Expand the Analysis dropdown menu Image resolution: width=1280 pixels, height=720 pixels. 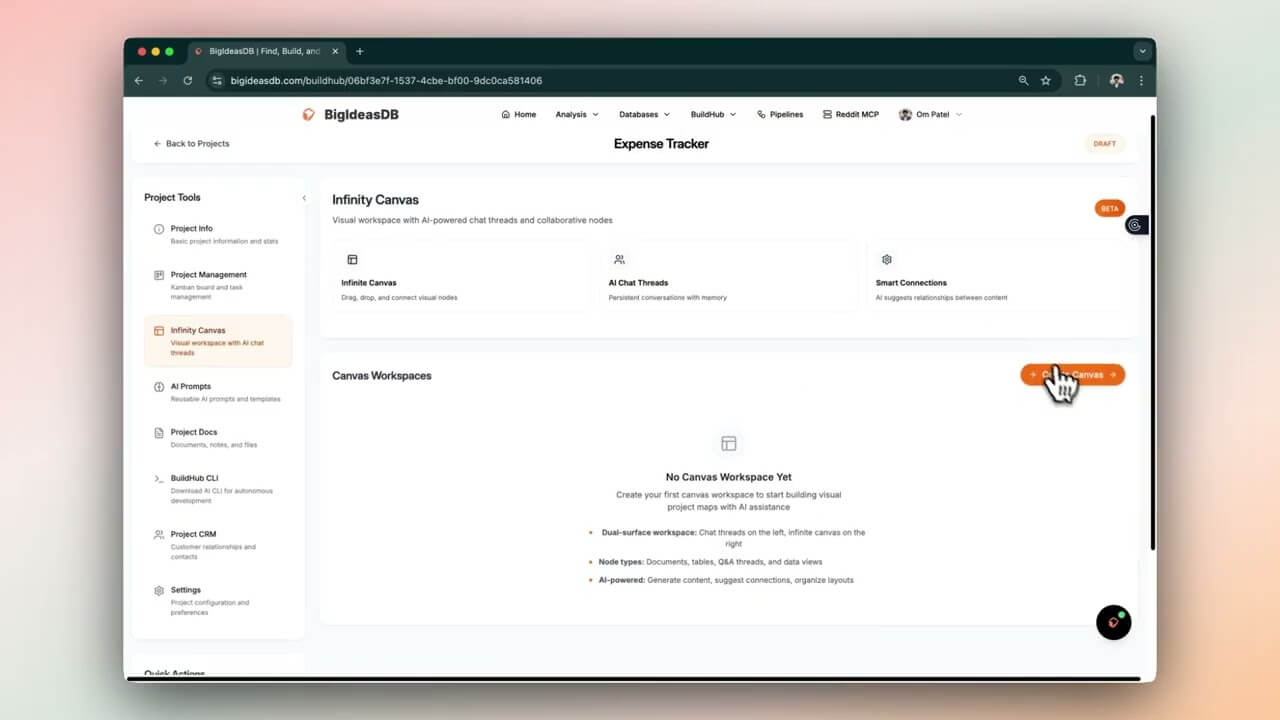coord(577,115)
